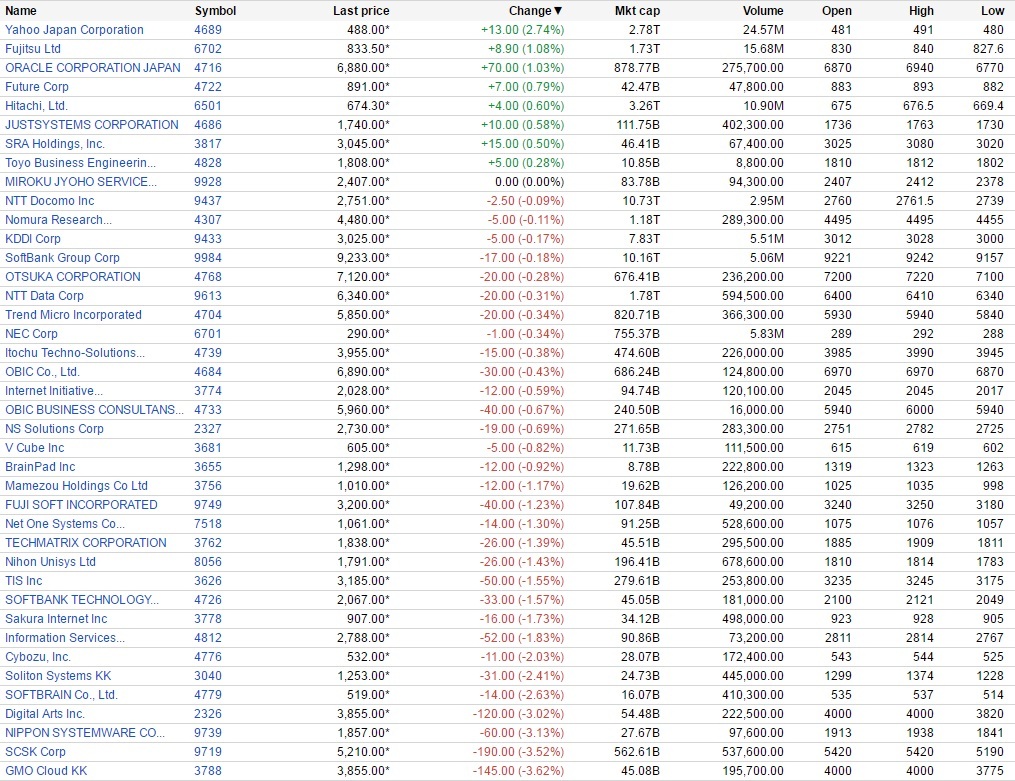Open OTSUKA CORPORATION link

point(72,277)
